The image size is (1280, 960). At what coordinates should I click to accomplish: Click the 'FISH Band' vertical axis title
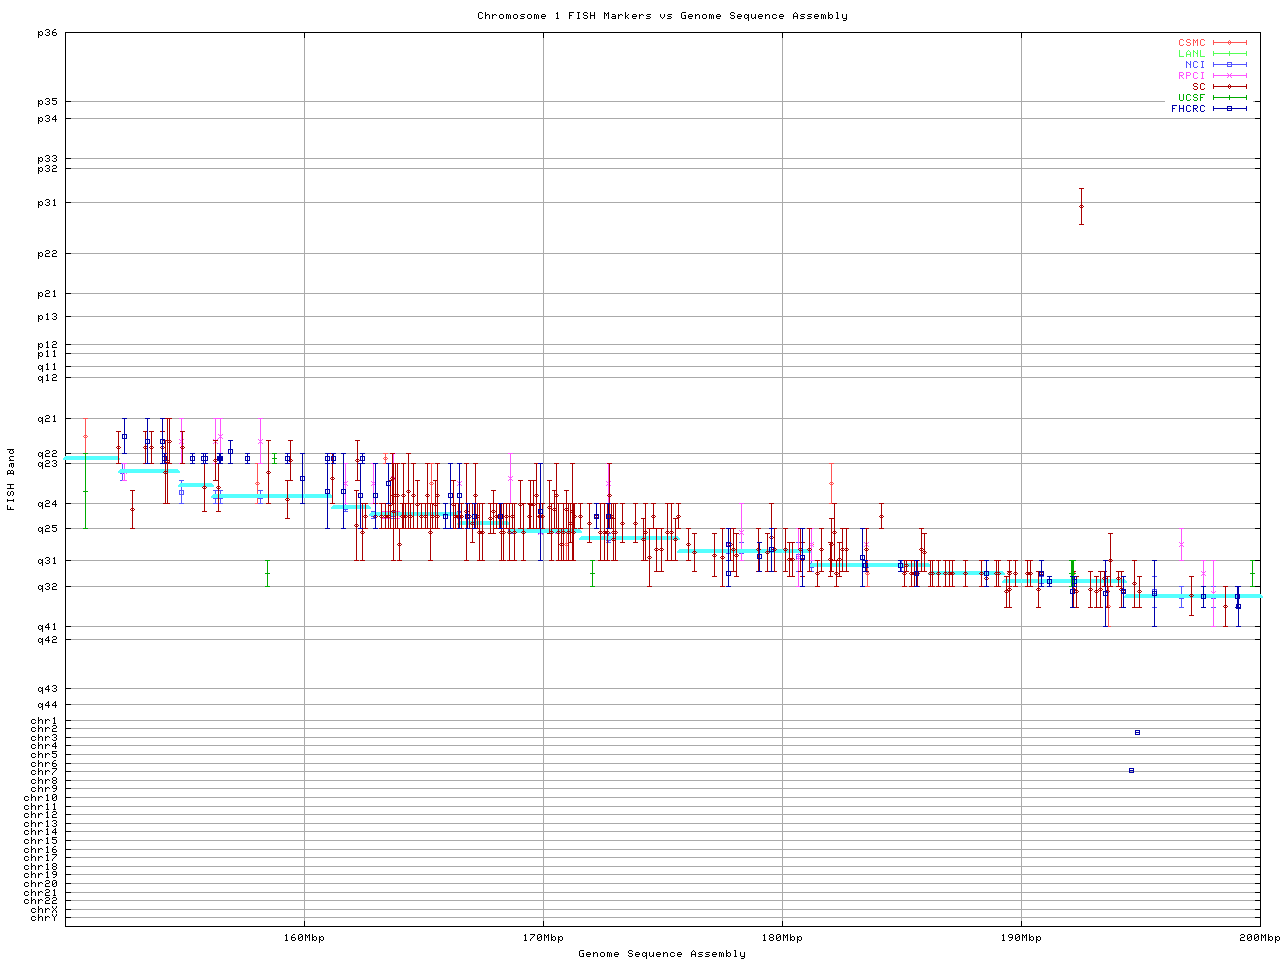click(x=11, y=479)
